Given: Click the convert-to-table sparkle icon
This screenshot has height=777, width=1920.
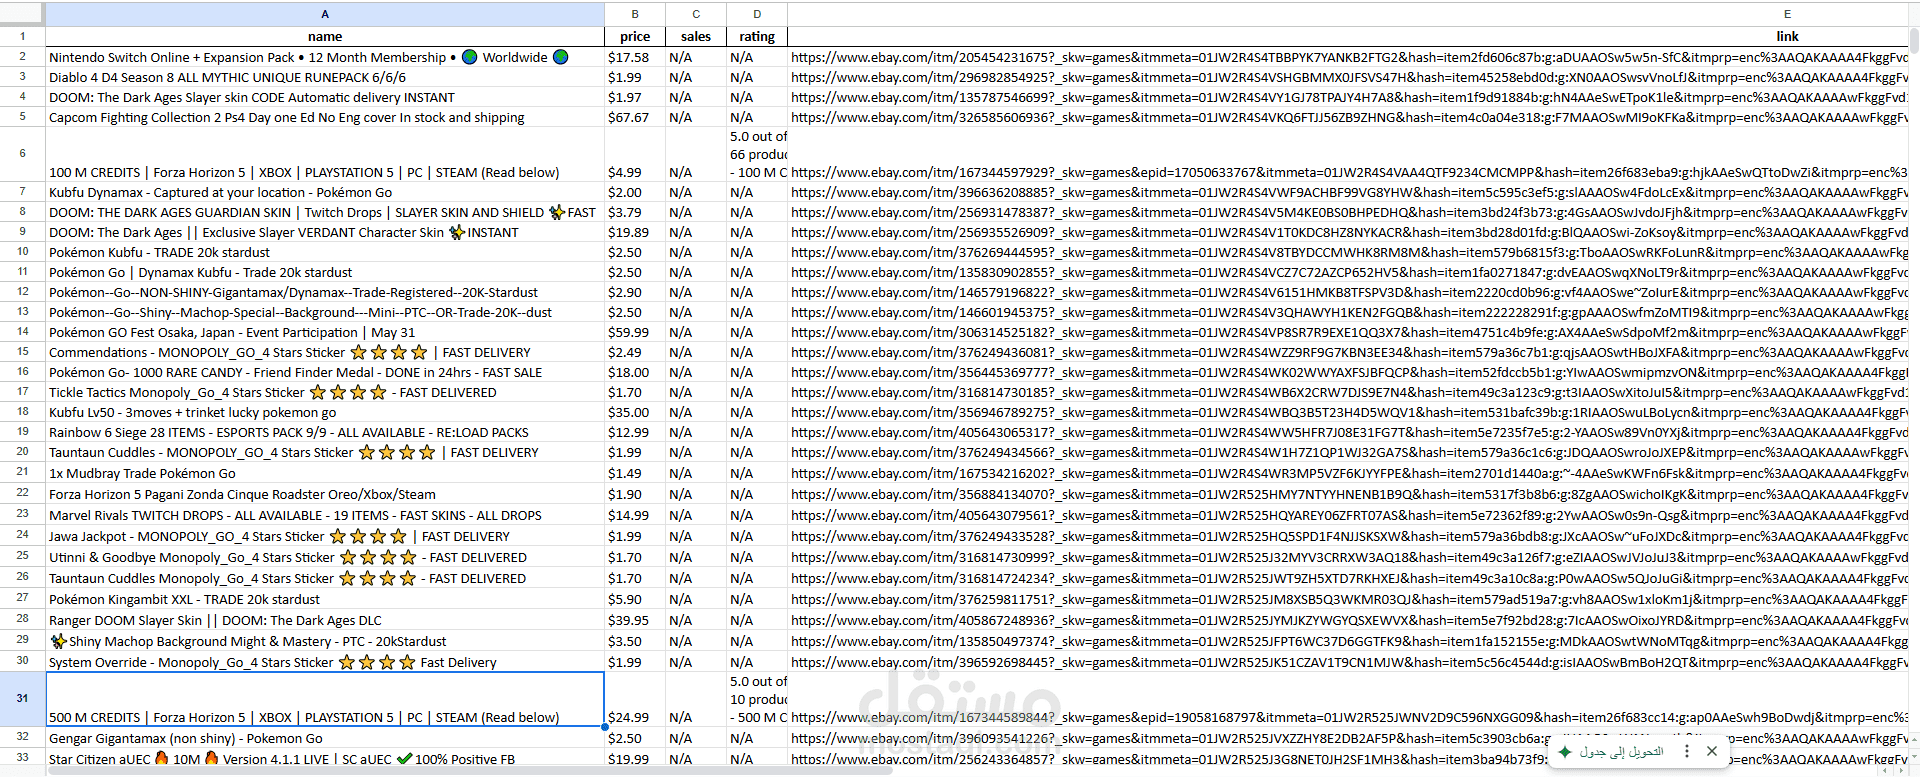Looking at the screenshot, I should 1565,751.
